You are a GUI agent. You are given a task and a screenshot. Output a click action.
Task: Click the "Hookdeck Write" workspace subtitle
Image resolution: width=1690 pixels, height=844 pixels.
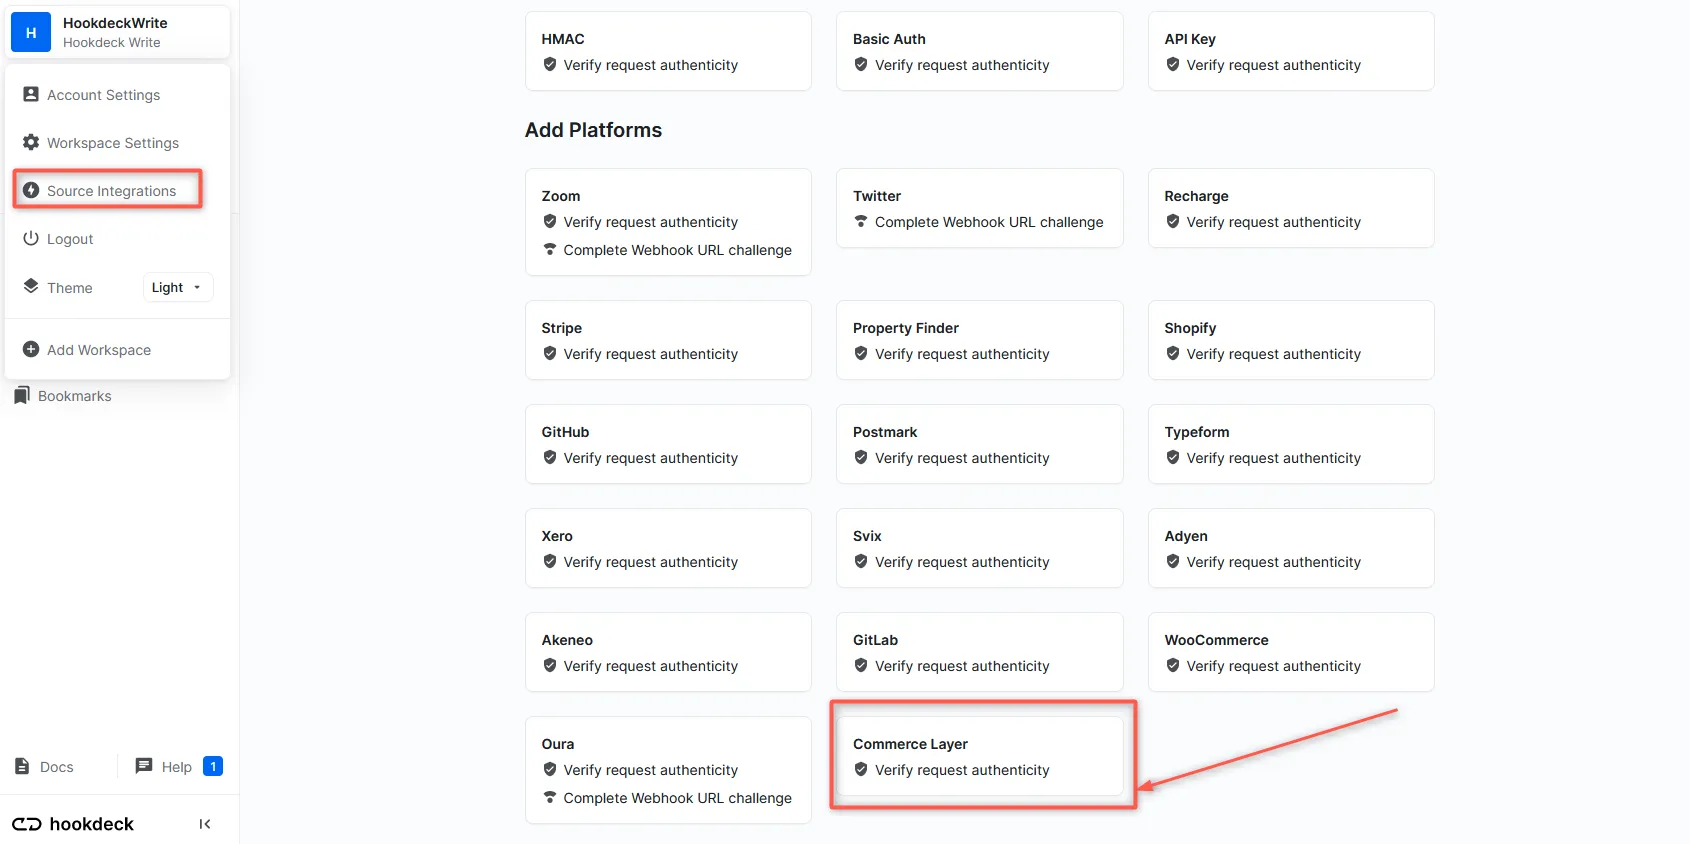click(x=112, y=43)
